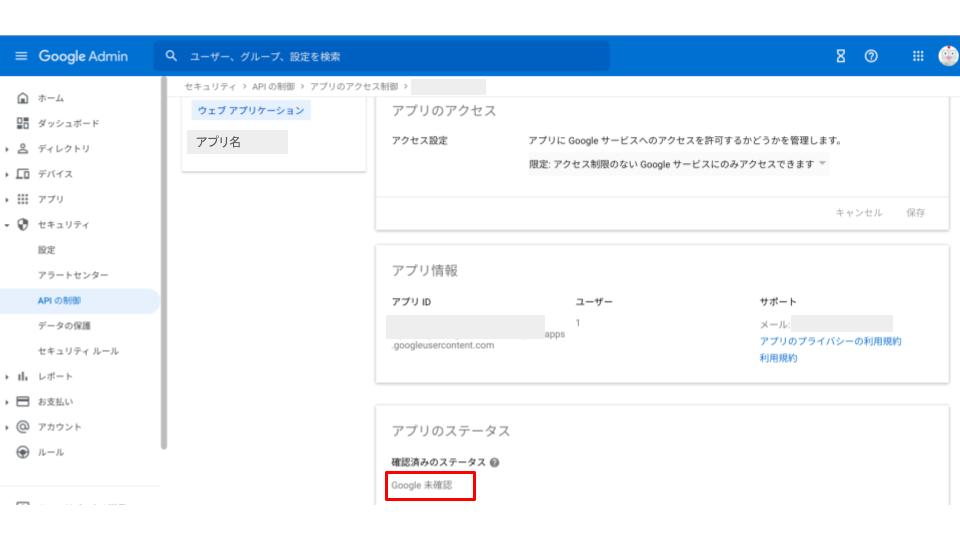The height and width of the screenshot is (540, 960).
Task: Expand the アカウント sidebar section
Action: [7, 427]
